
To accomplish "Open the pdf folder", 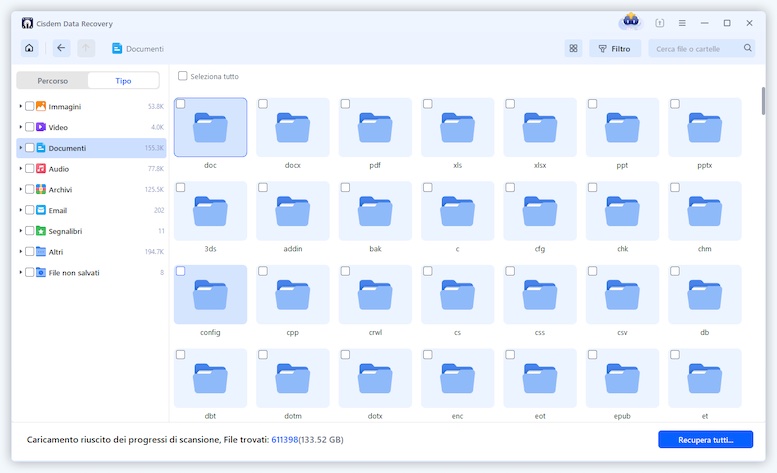I will coord(375,128).
